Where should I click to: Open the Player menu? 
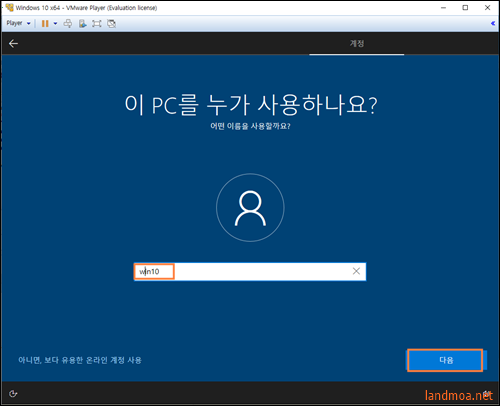pyautogui.click(x=14, y=23)
